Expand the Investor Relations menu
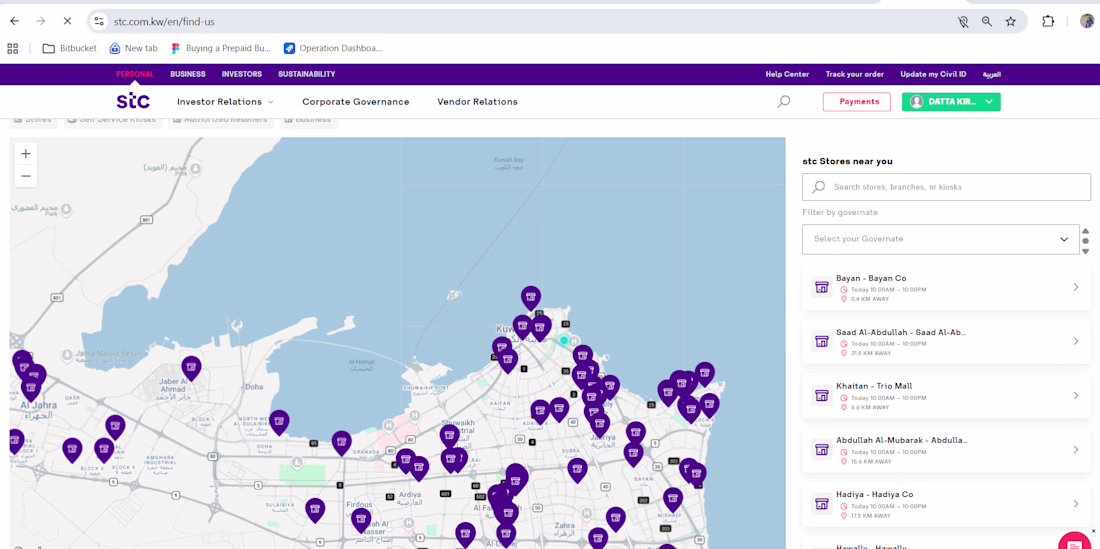The image size is (1100, 549). point(225,102)
